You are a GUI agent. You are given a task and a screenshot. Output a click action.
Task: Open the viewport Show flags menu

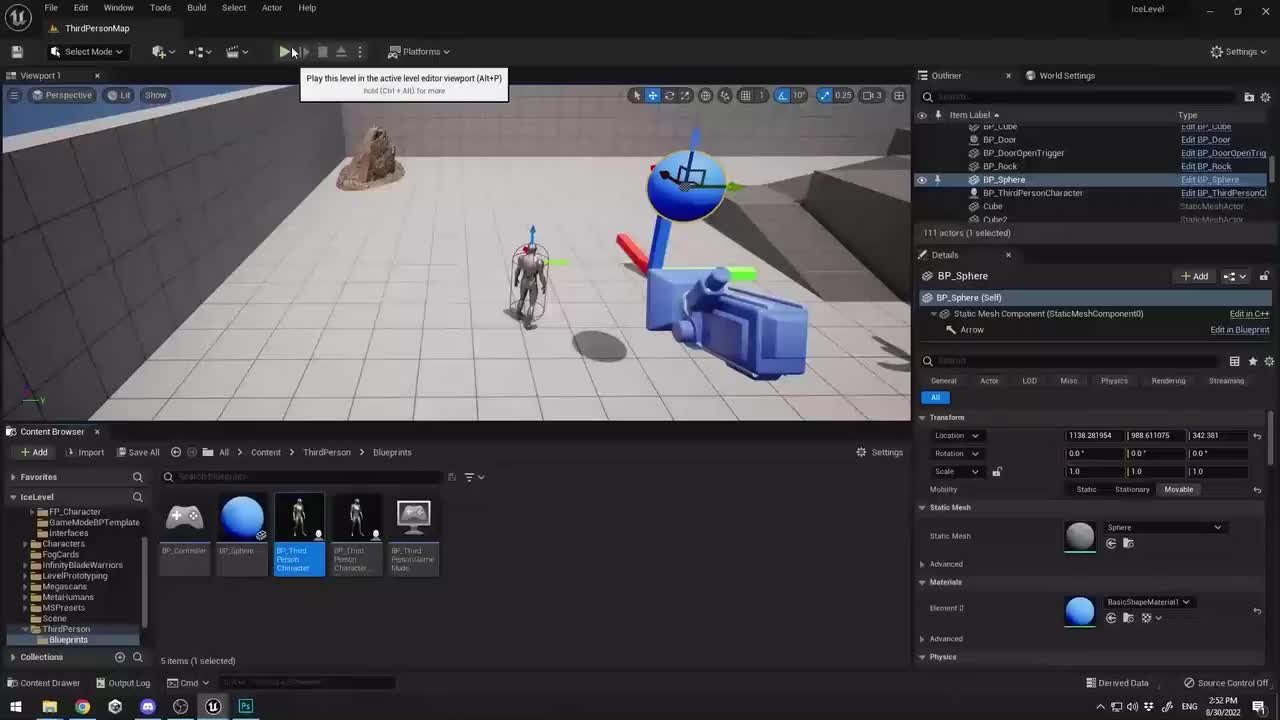point(156,95)
